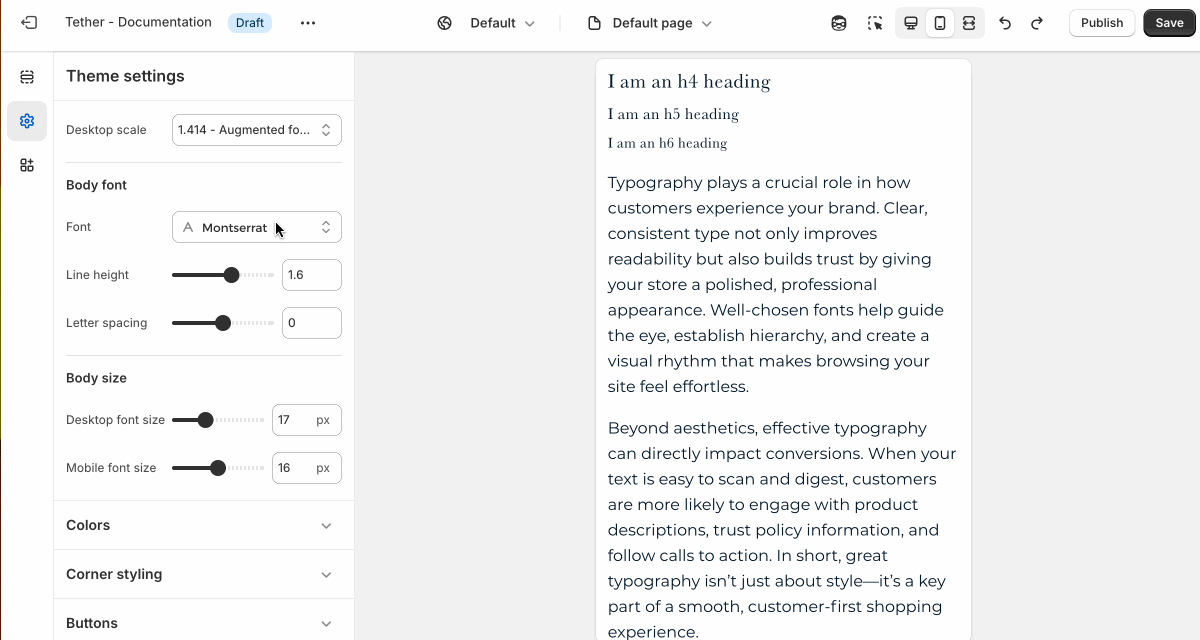Click the paragraph starting 'Beyond aesthetics'
The width and height of the screenshot is (1200, 640).
pyautogui.click(x=782, y=530)
